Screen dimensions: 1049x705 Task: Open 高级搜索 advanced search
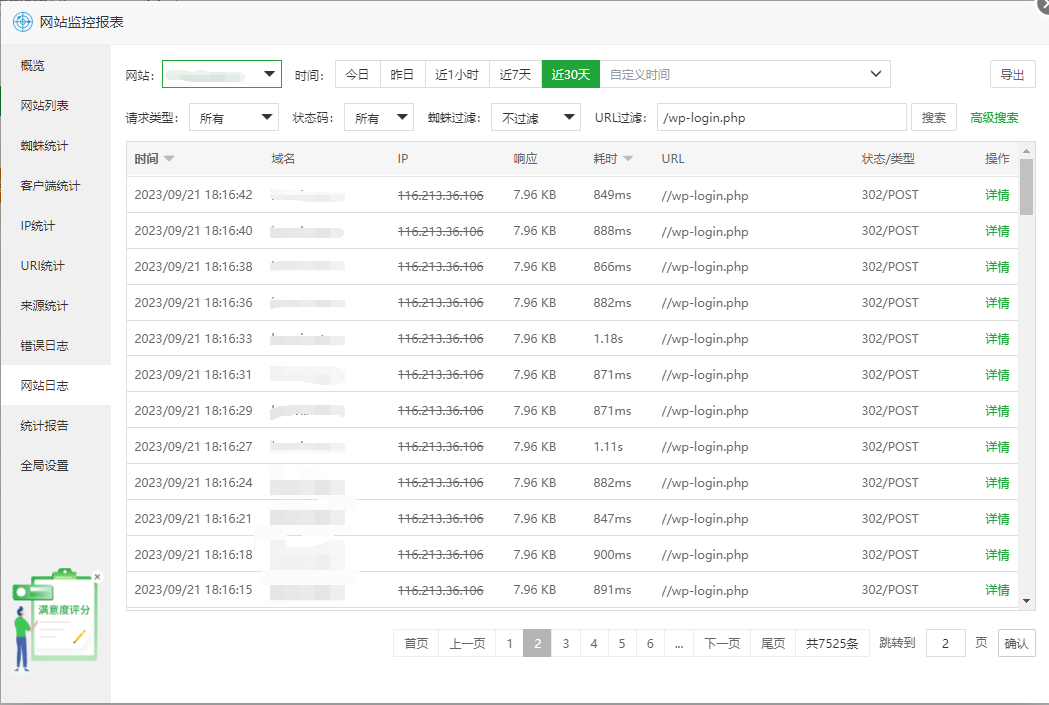994,118
